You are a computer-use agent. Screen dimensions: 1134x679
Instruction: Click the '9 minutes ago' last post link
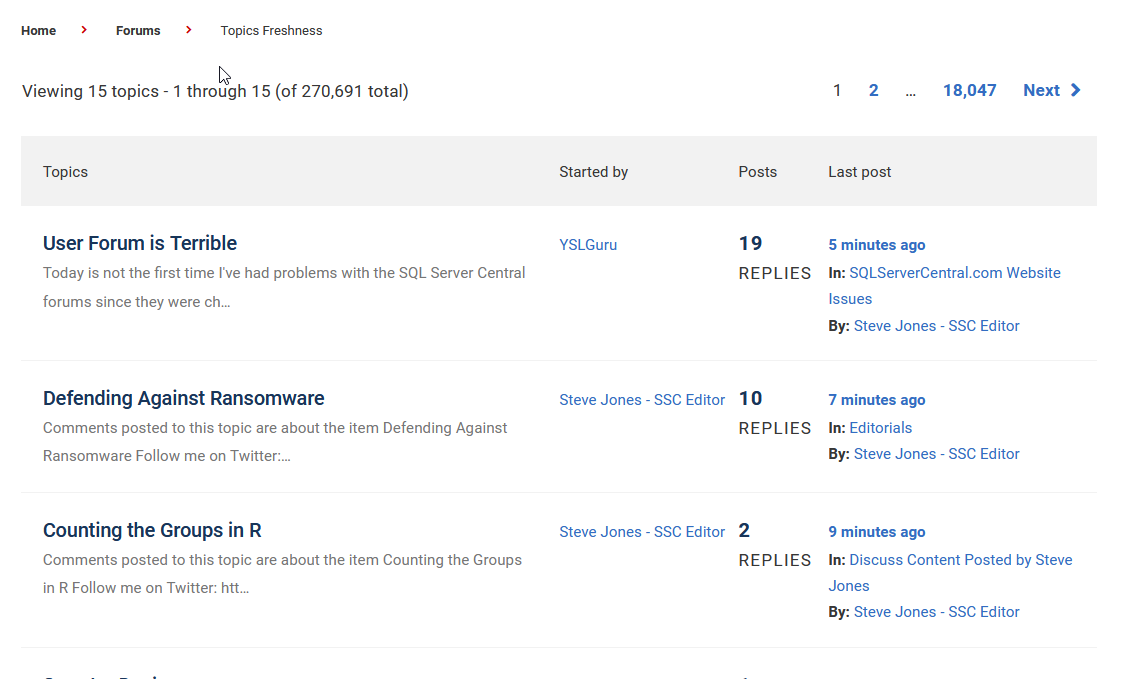click(x=876, y=532)
